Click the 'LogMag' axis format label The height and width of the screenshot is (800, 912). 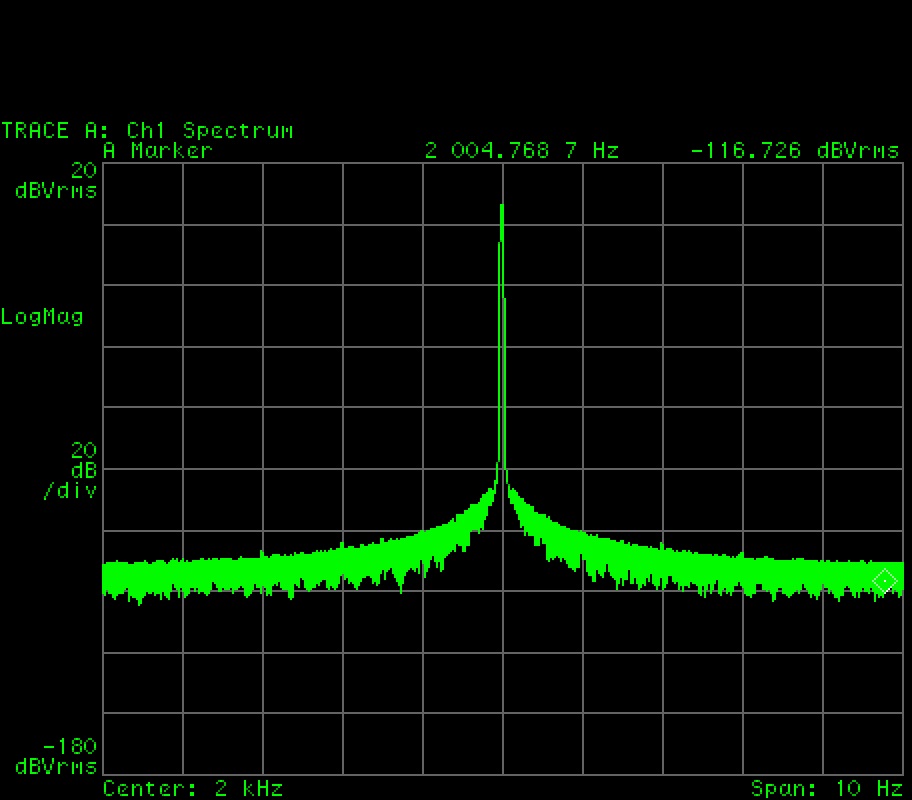point(42,317)
